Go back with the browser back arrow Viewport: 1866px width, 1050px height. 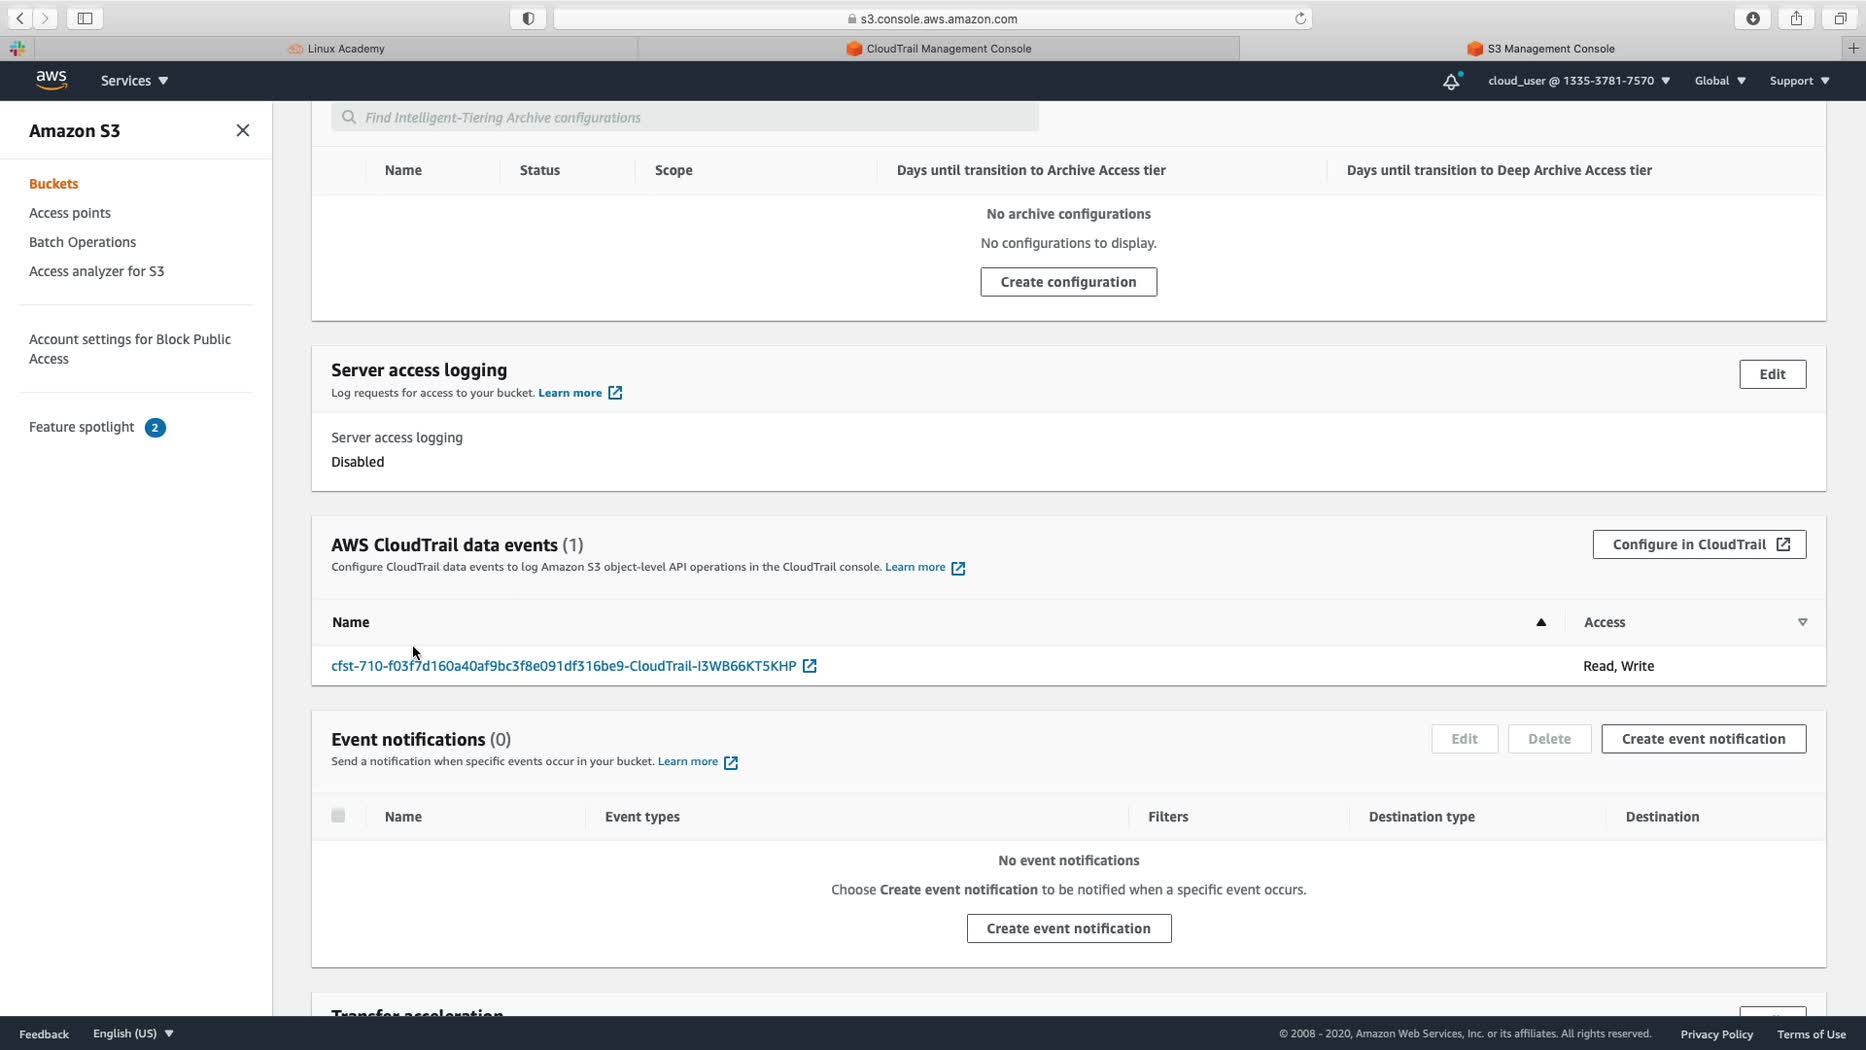tap(20, 18)
